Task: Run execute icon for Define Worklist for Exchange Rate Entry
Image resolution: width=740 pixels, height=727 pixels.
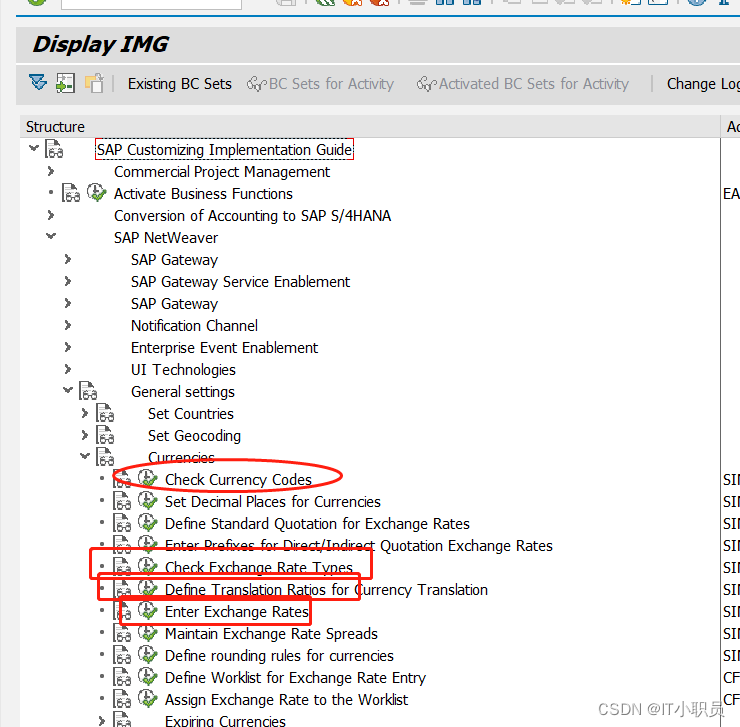Action: click(147, 676)
